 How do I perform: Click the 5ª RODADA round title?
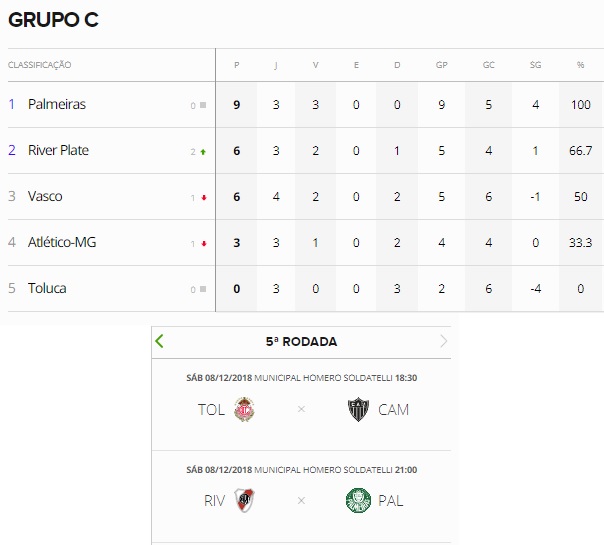coord(301,341)
